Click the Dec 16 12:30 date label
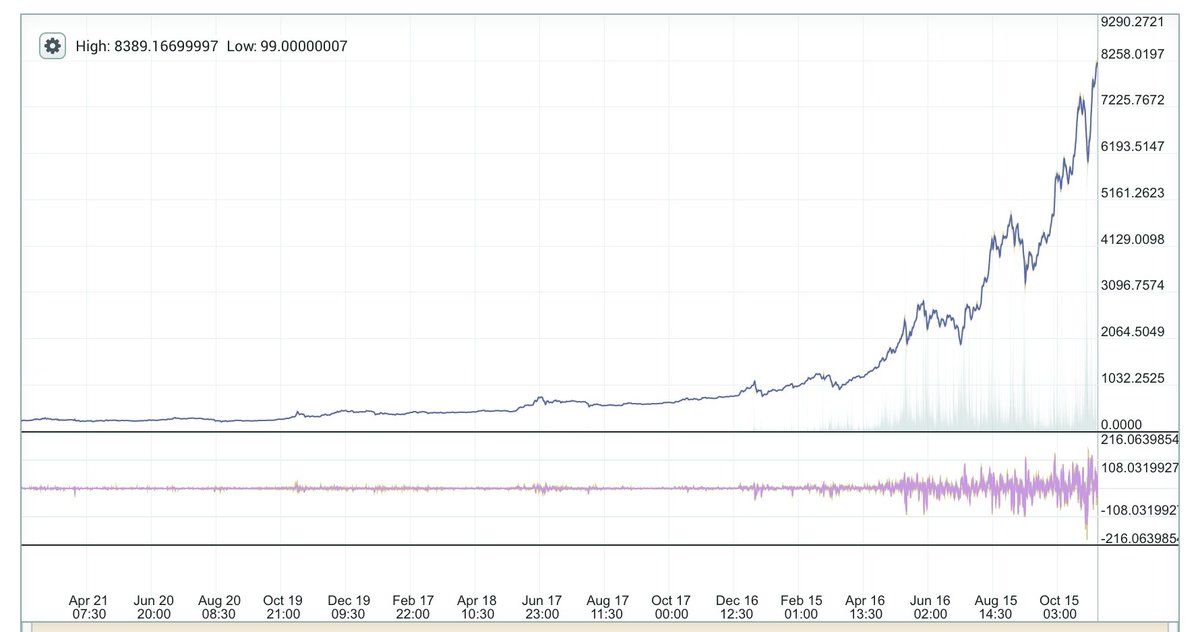Viewport: 1200px width, 632px height. pyautogui.click(x=736, y=607)
